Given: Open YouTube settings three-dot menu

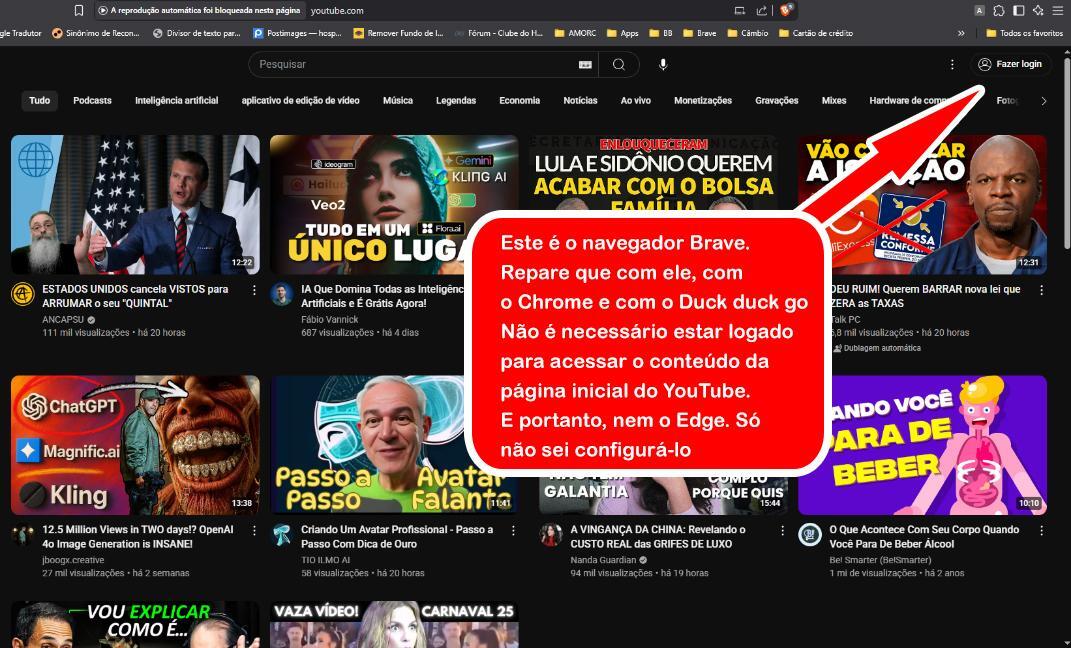Looking at the screenshot, I should (952, 64).
